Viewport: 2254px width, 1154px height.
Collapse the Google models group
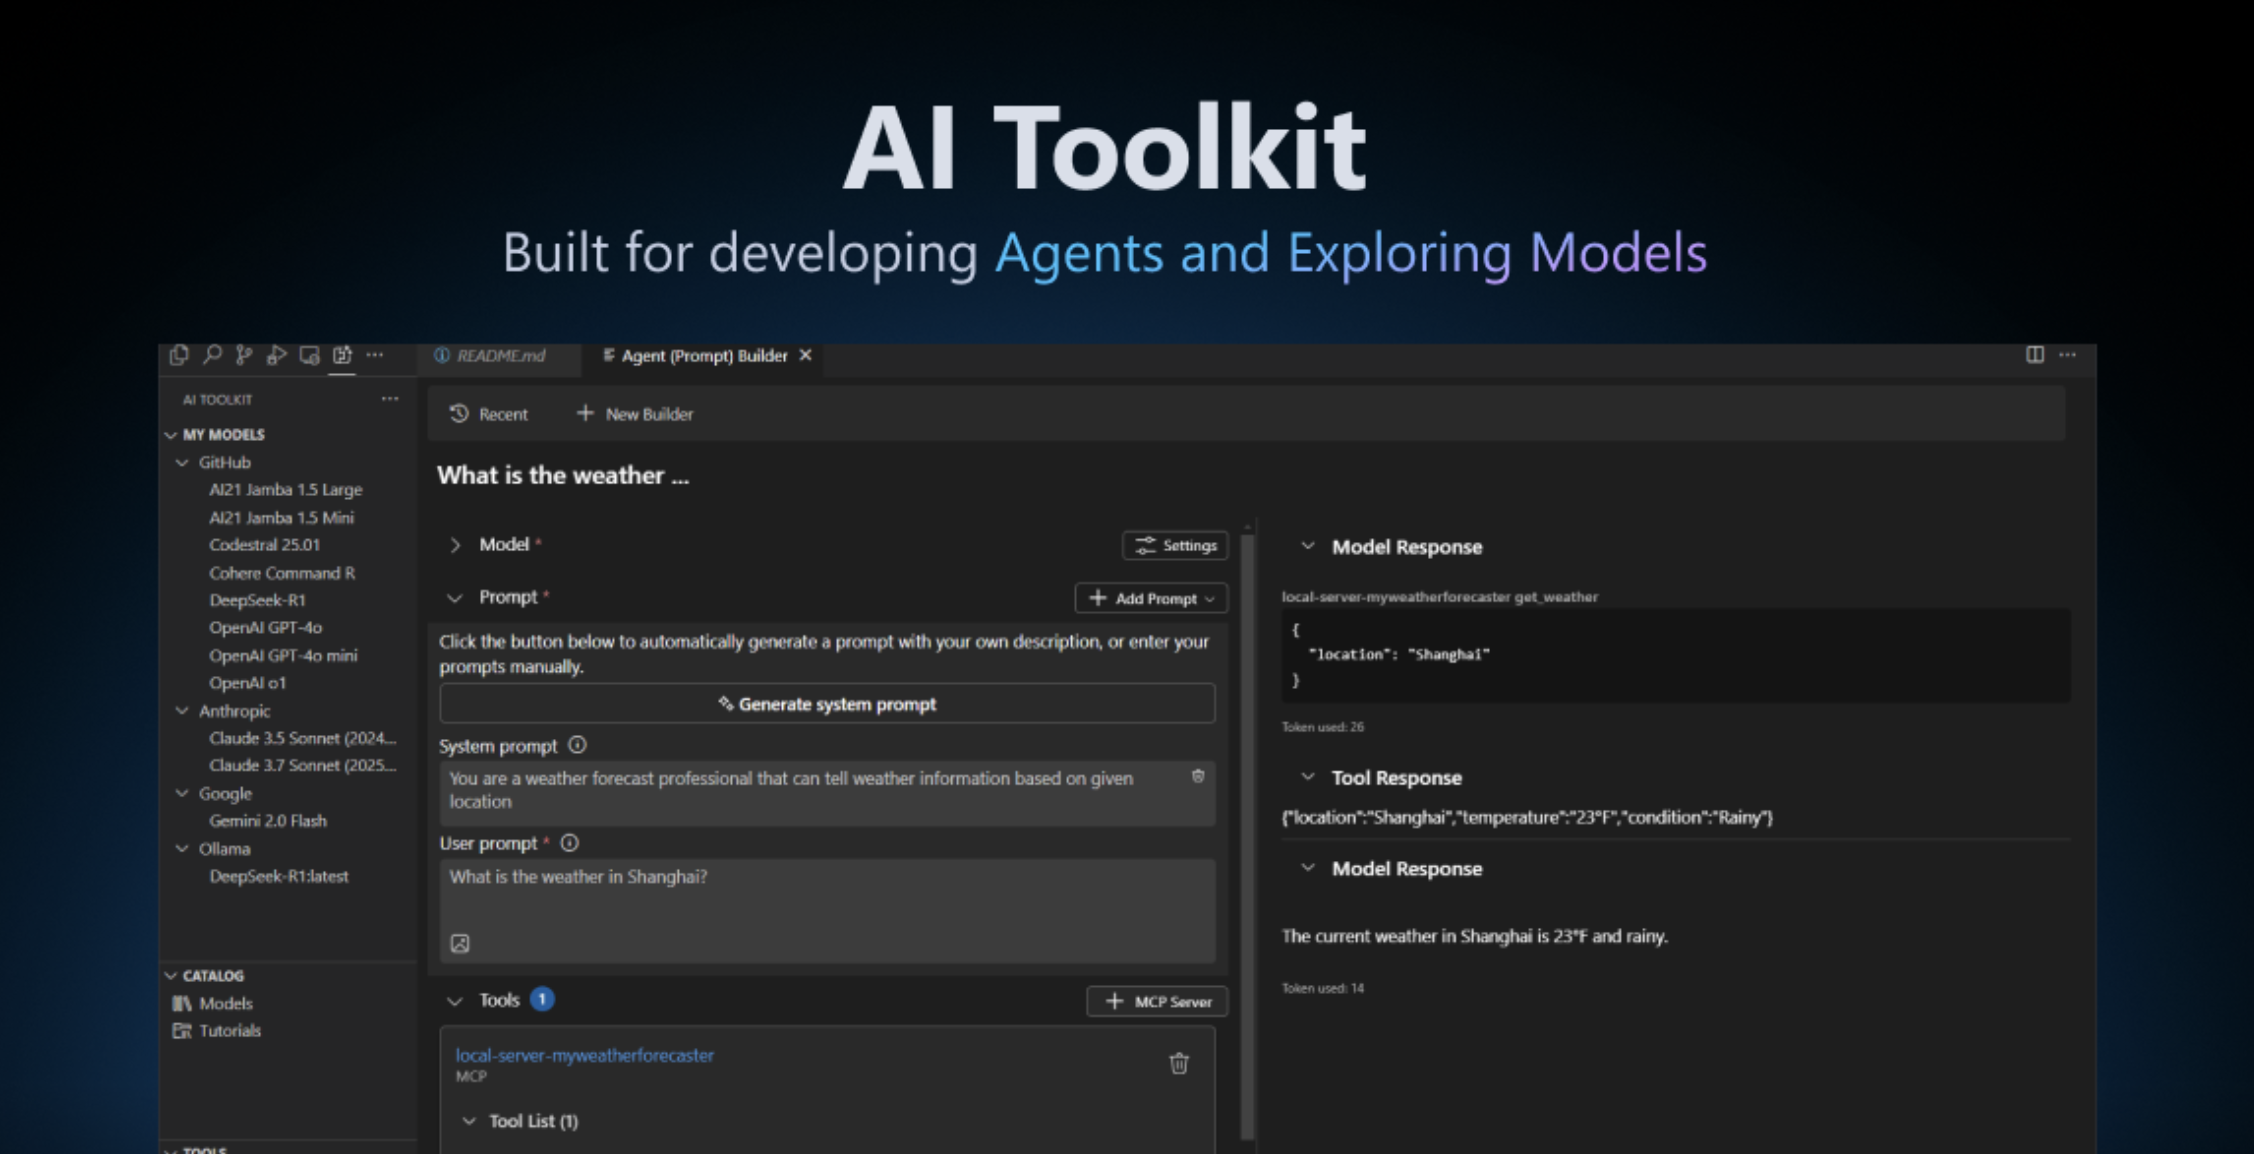[182, 793]
